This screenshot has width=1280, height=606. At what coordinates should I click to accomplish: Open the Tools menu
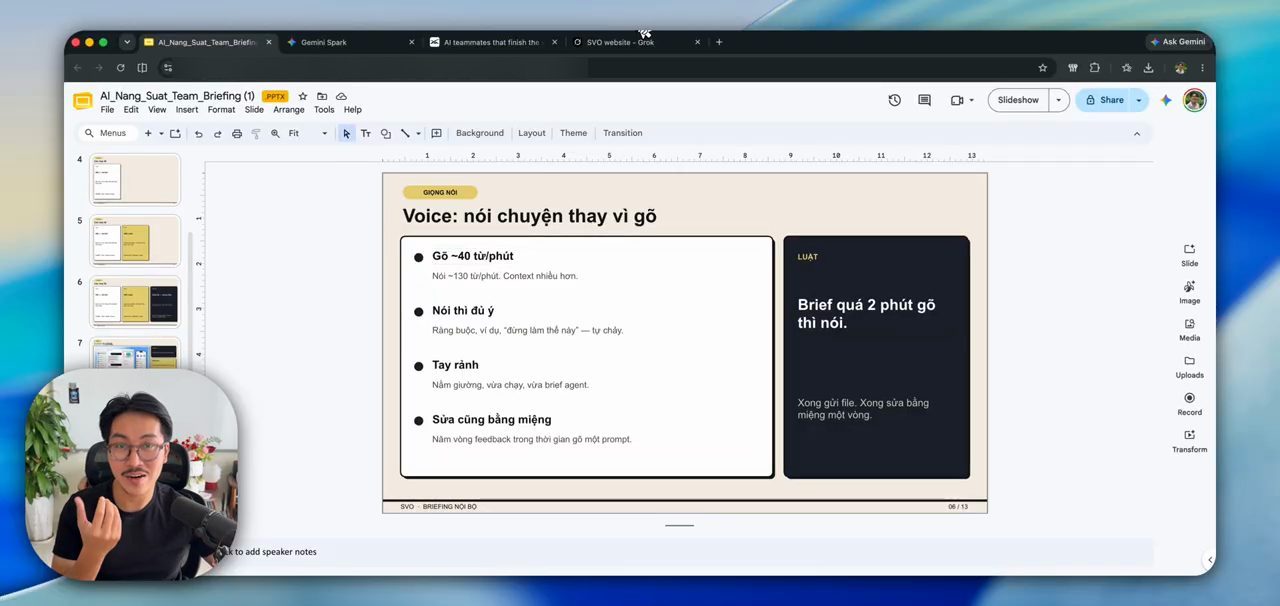pyautogui.click(x=324, y=110)
